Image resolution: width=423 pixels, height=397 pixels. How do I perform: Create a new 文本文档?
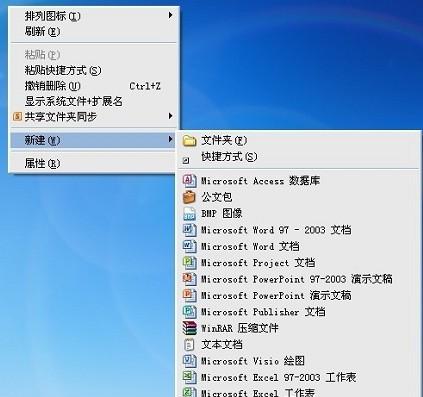299,344
